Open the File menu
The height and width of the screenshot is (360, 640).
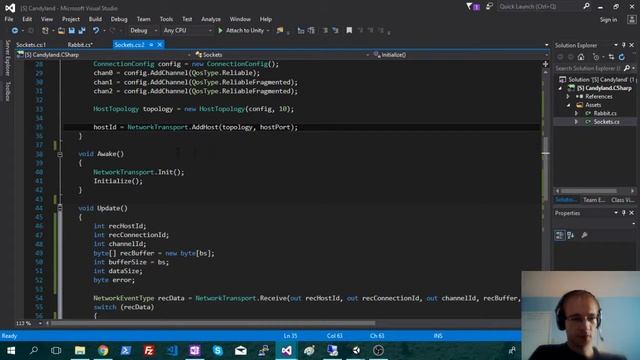9,19
